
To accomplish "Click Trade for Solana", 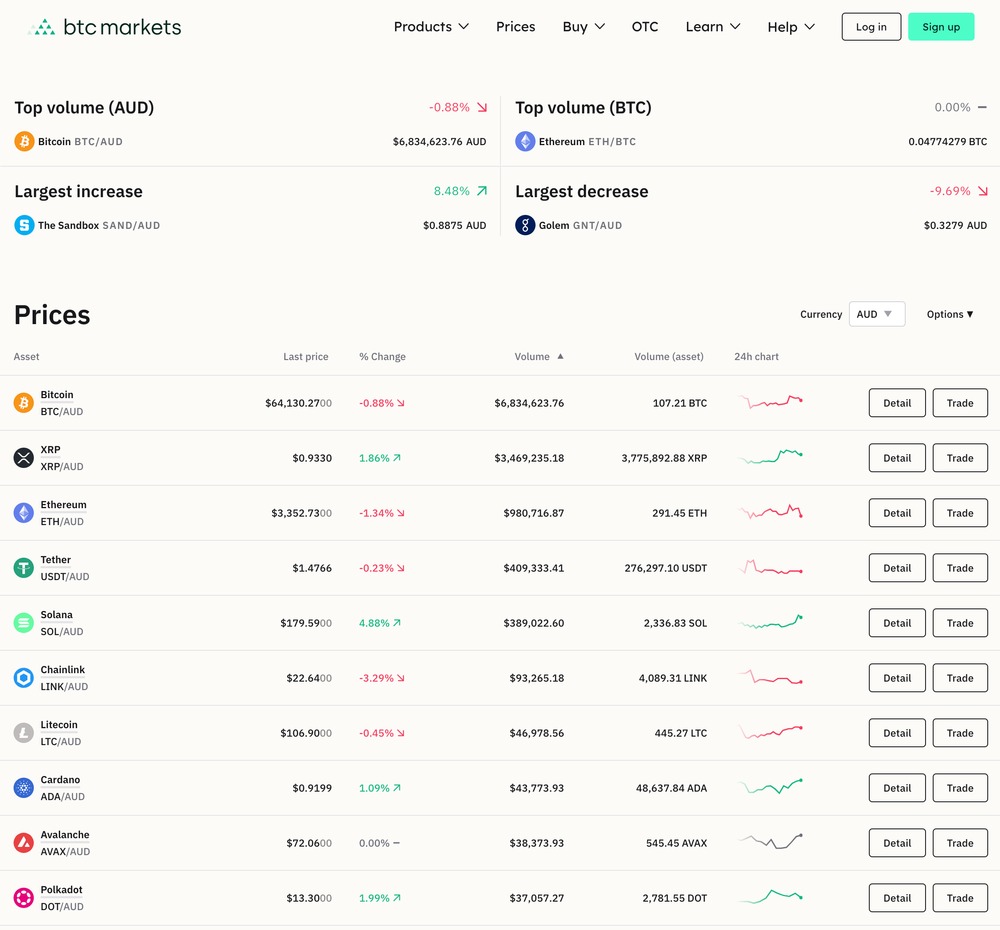I will click(960, 623).
